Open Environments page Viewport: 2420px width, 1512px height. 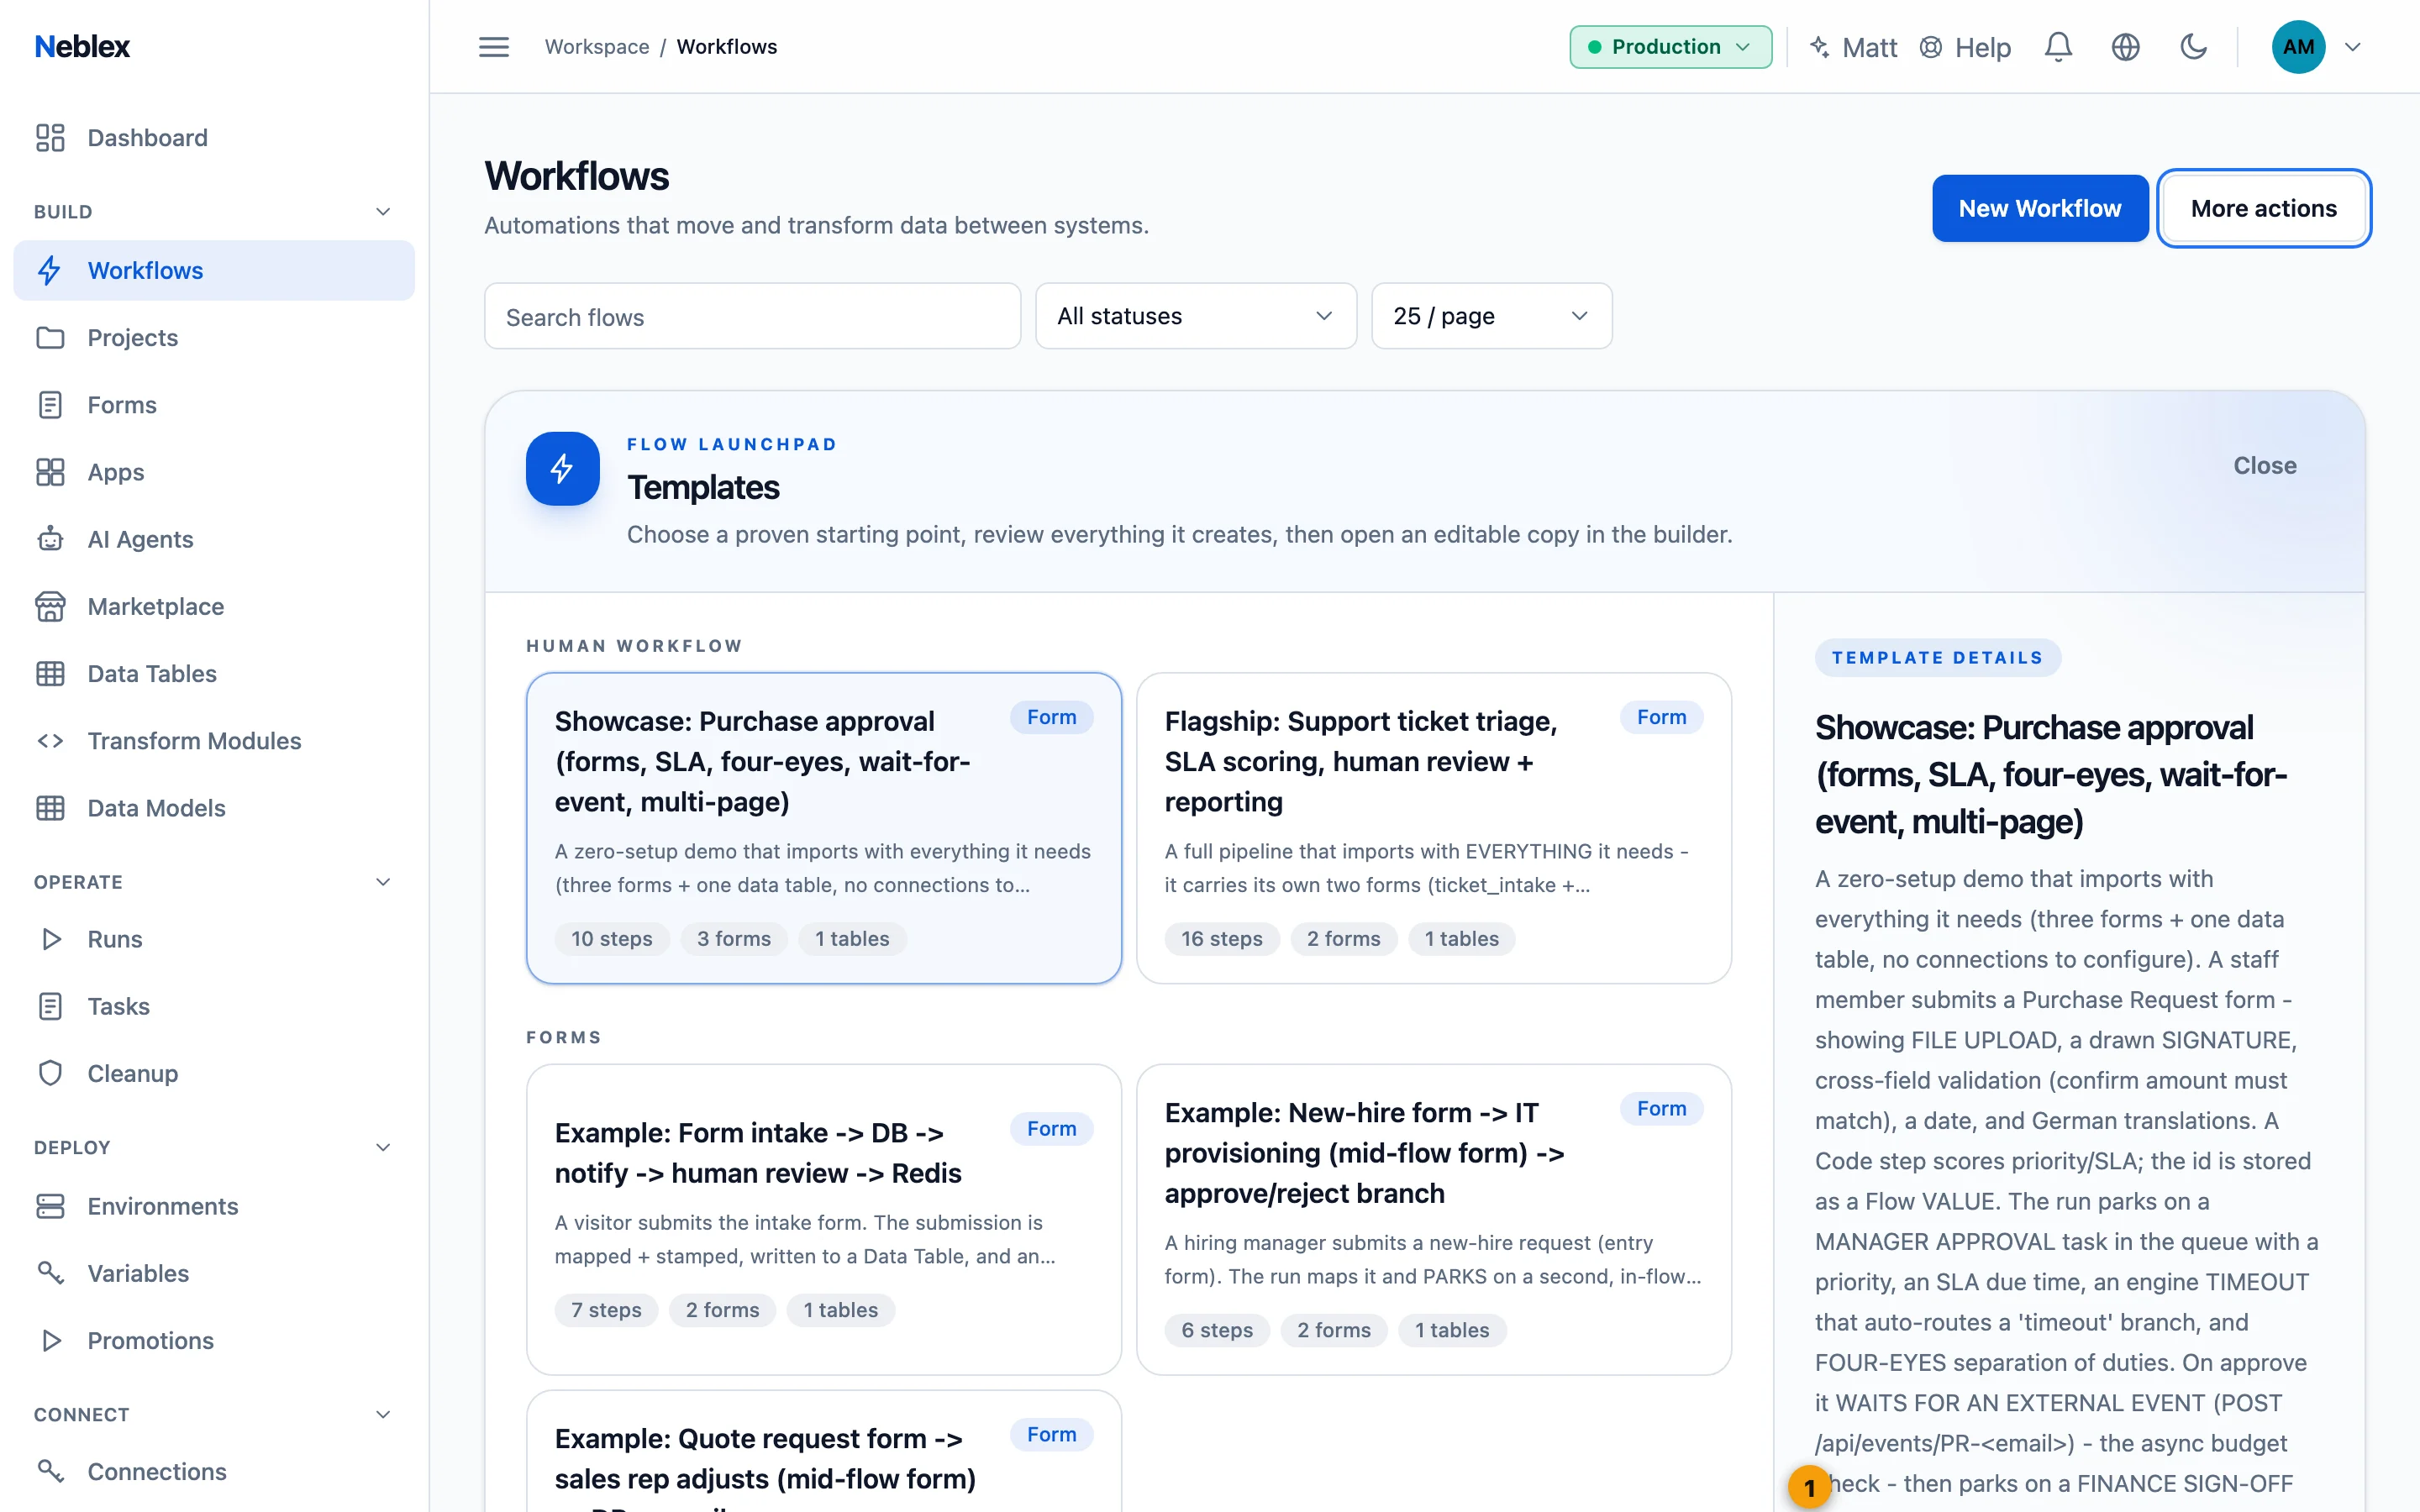214,1206
